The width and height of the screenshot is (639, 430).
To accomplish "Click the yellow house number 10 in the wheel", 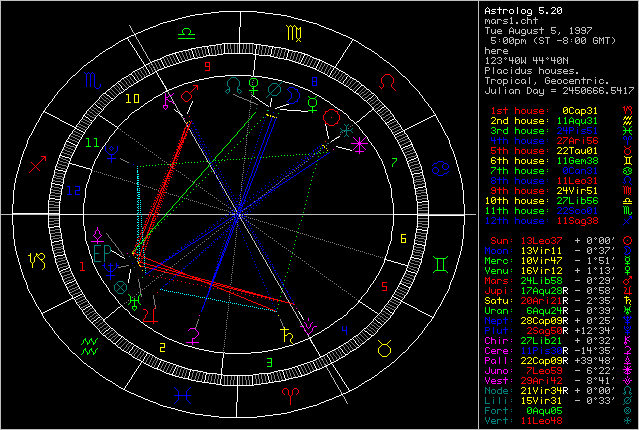I will point(132,98).
